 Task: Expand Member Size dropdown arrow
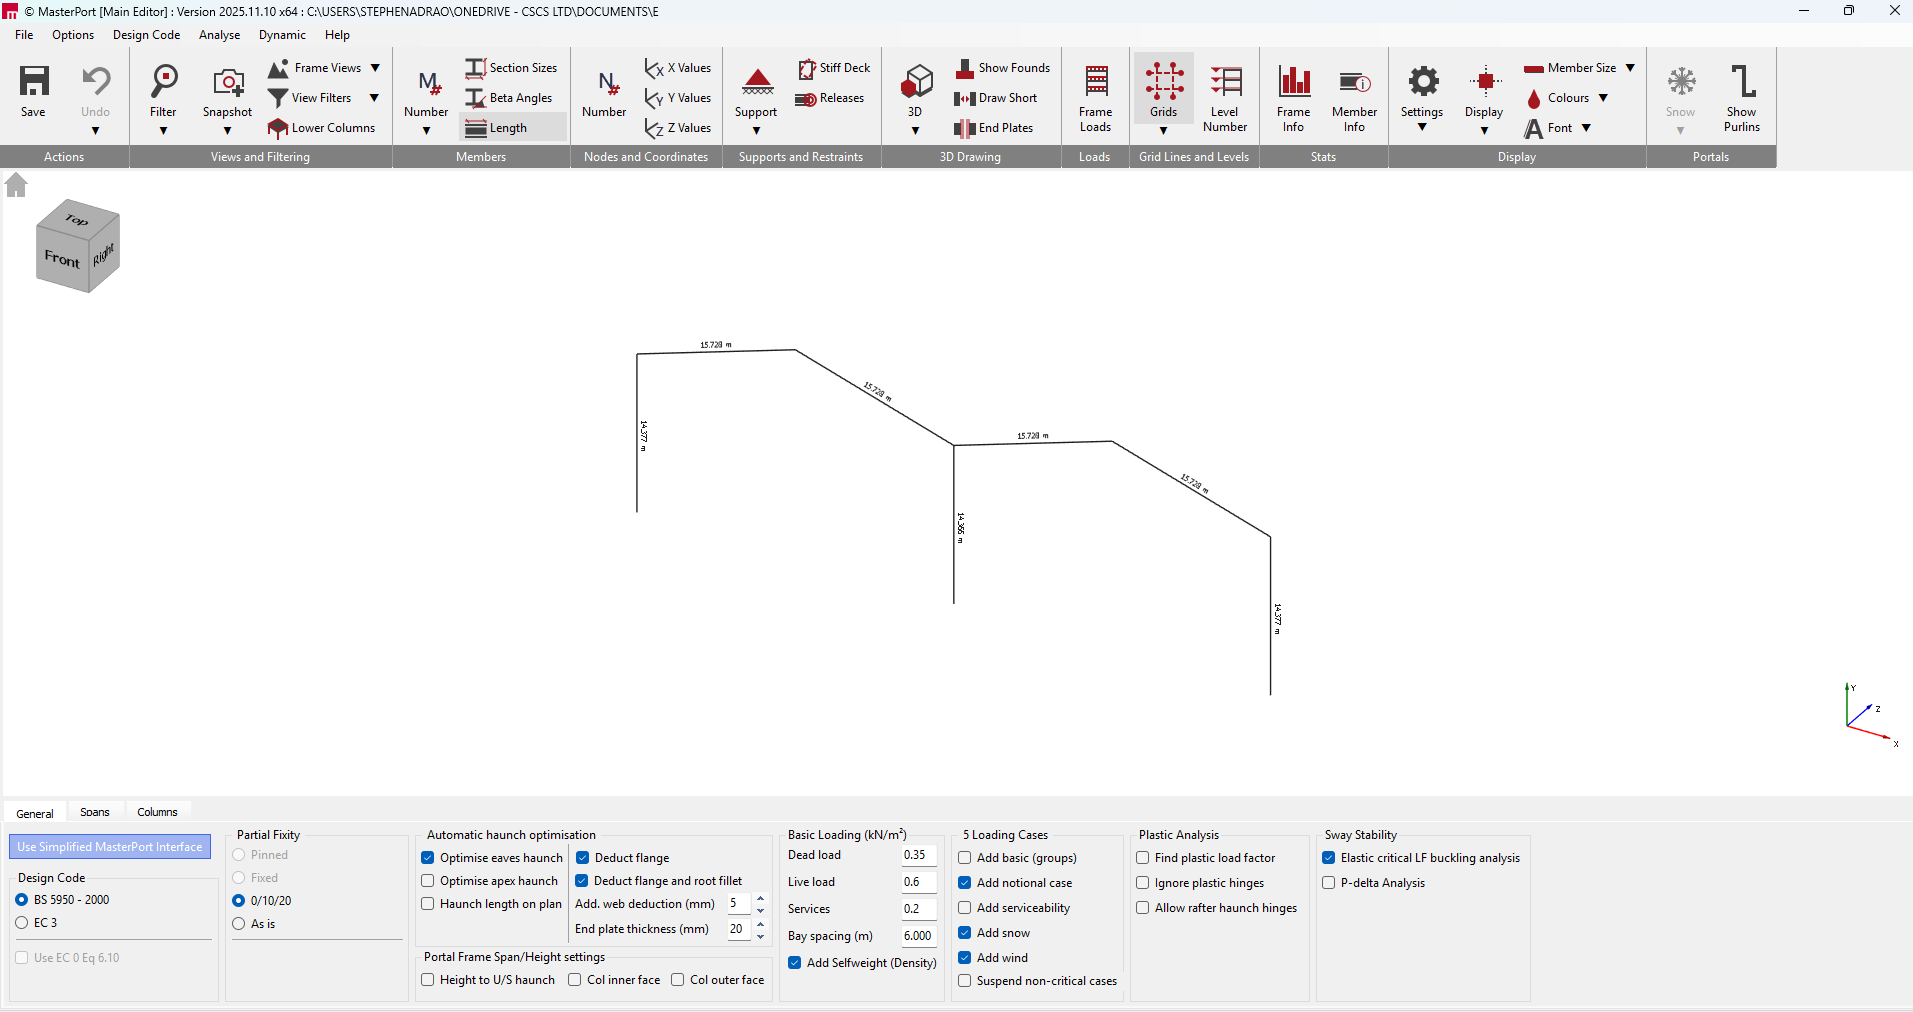pos(1630,68)
